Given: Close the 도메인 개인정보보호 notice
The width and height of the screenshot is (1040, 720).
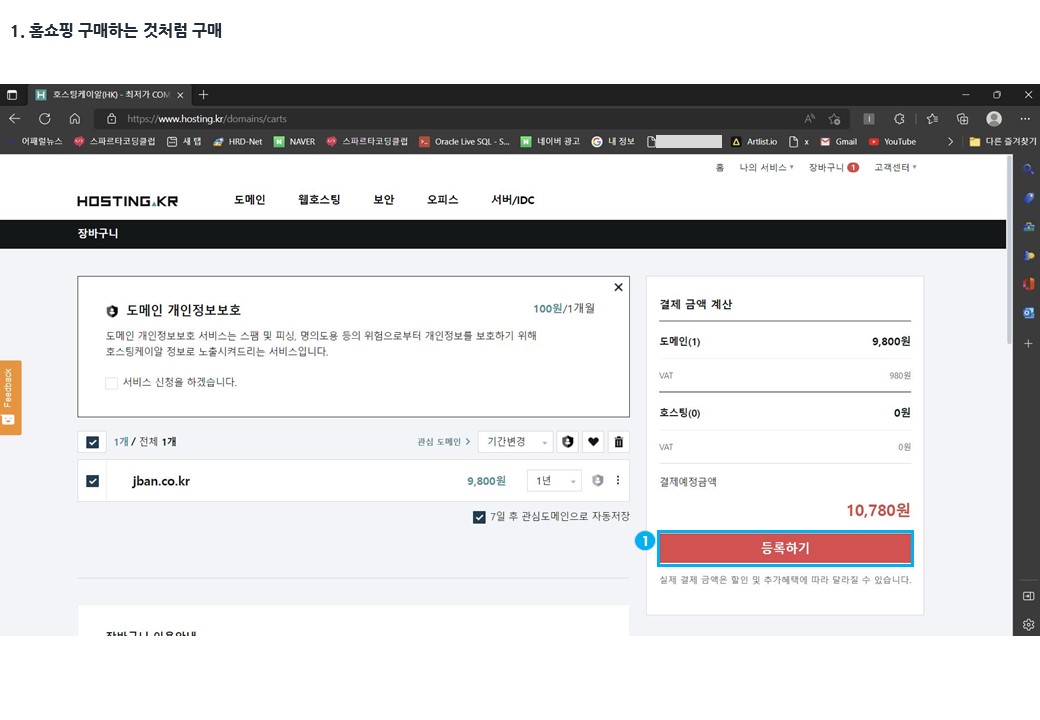Looking at the screenshot, I should (x=618, y=287).
